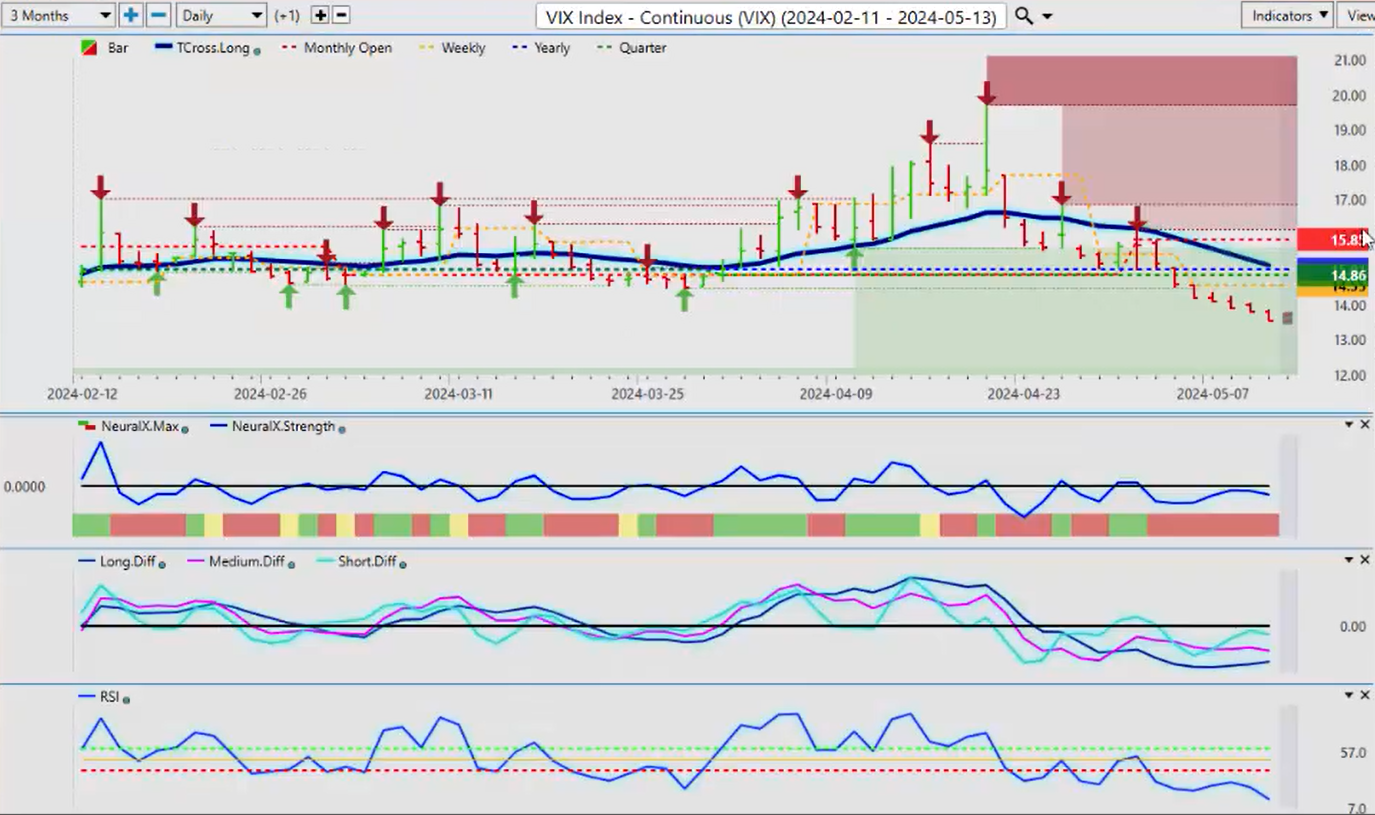Click the blue minus zoom-out button
The image size is (1375, 815).
(158, 16)
